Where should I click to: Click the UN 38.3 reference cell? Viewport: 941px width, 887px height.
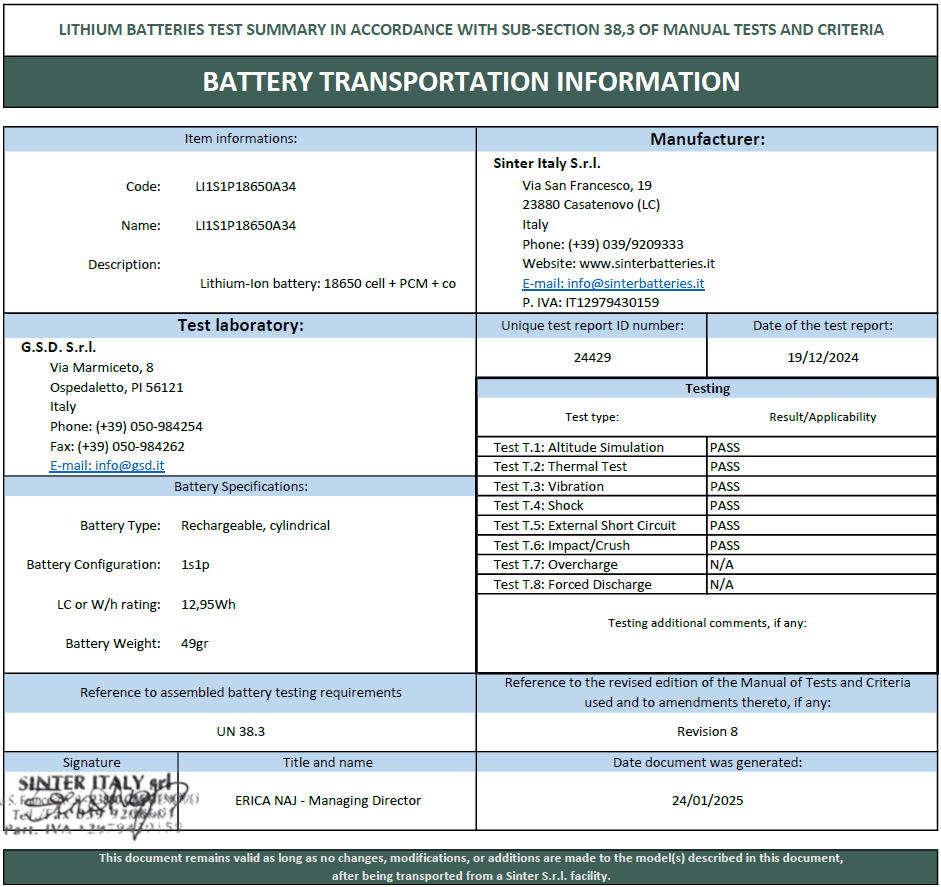tap(240, 732)
